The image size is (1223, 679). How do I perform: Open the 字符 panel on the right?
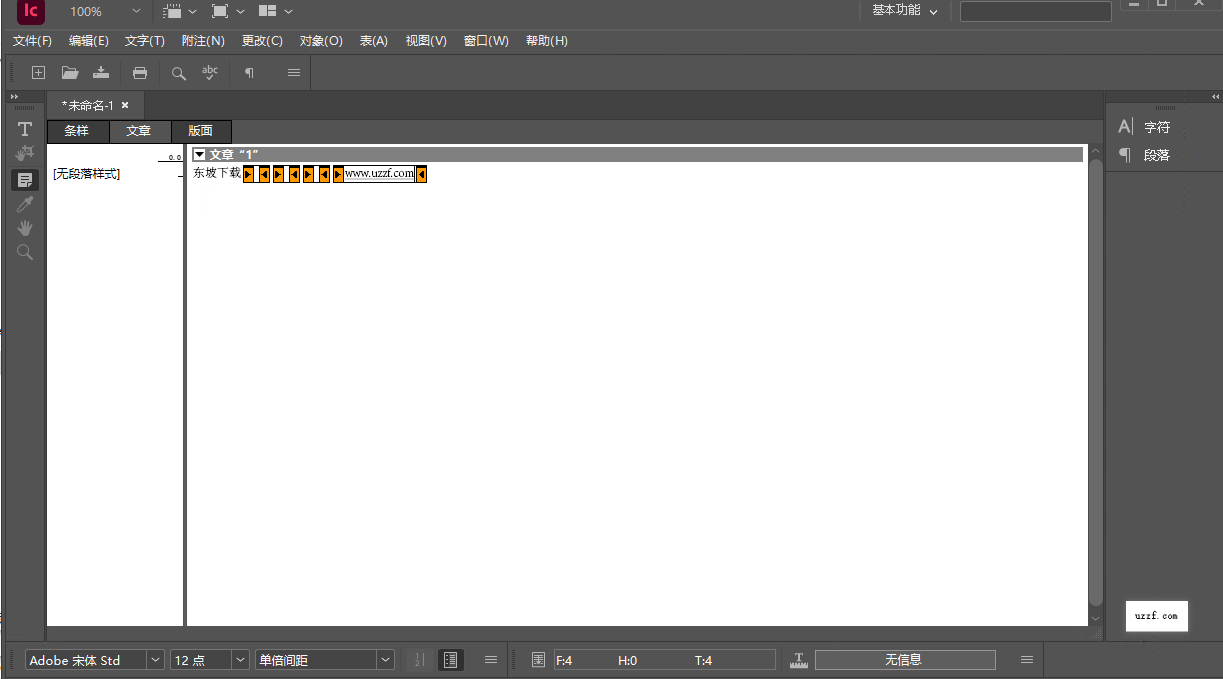1156,126
